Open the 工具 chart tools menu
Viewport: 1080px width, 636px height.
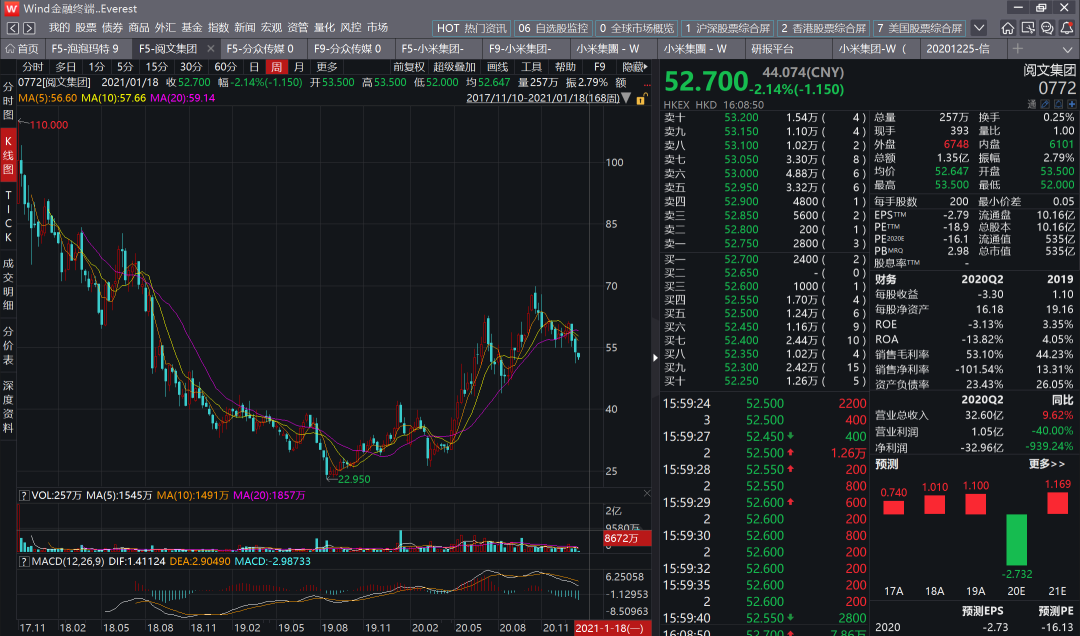[x=531, y=67]
